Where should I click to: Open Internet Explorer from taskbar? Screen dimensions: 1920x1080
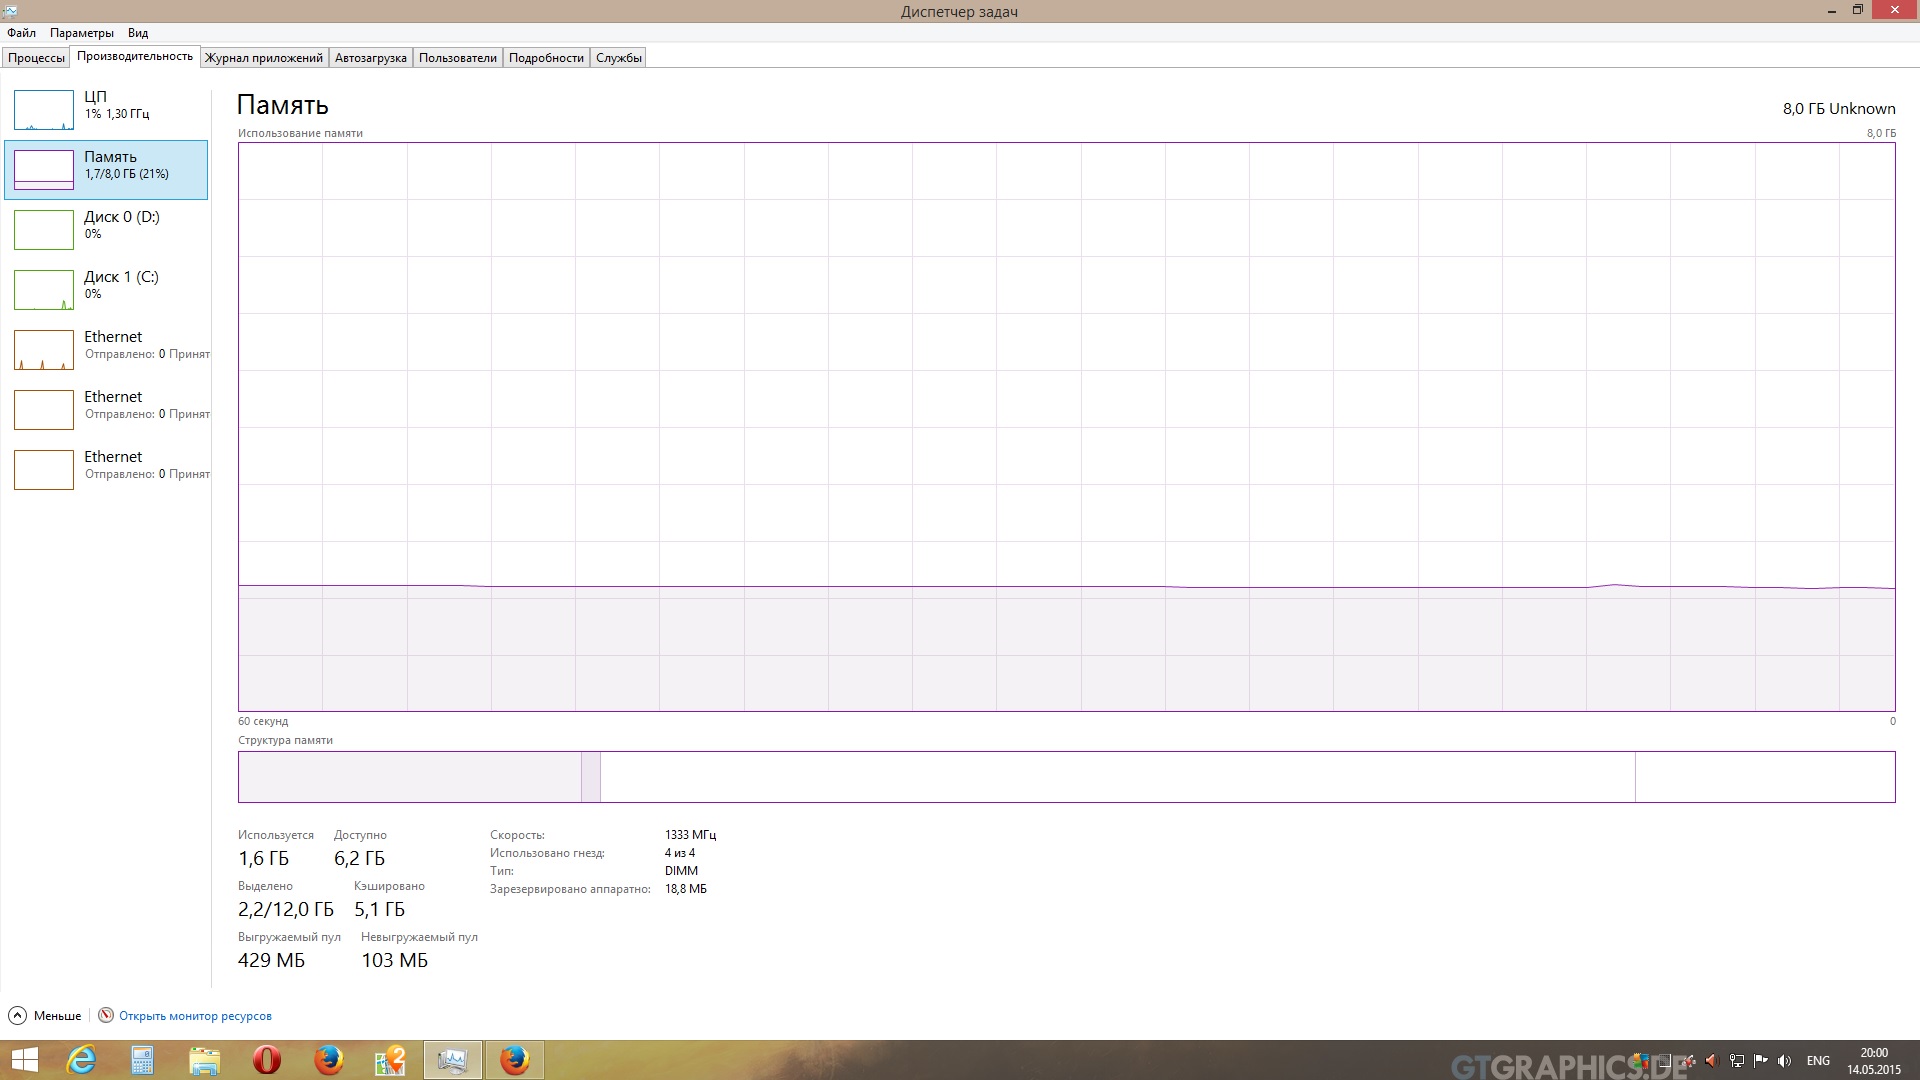pyautogui.click(x=81, y=1060)
